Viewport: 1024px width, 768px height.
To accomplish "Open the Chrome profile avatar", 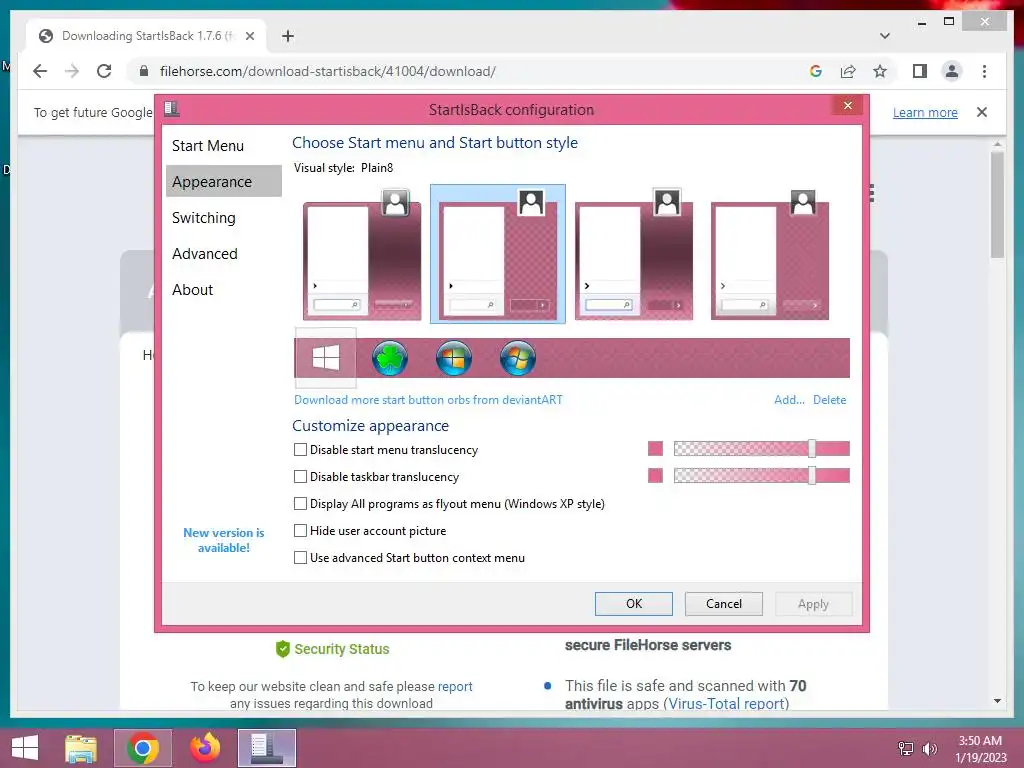I will click(x=952, y=71).
